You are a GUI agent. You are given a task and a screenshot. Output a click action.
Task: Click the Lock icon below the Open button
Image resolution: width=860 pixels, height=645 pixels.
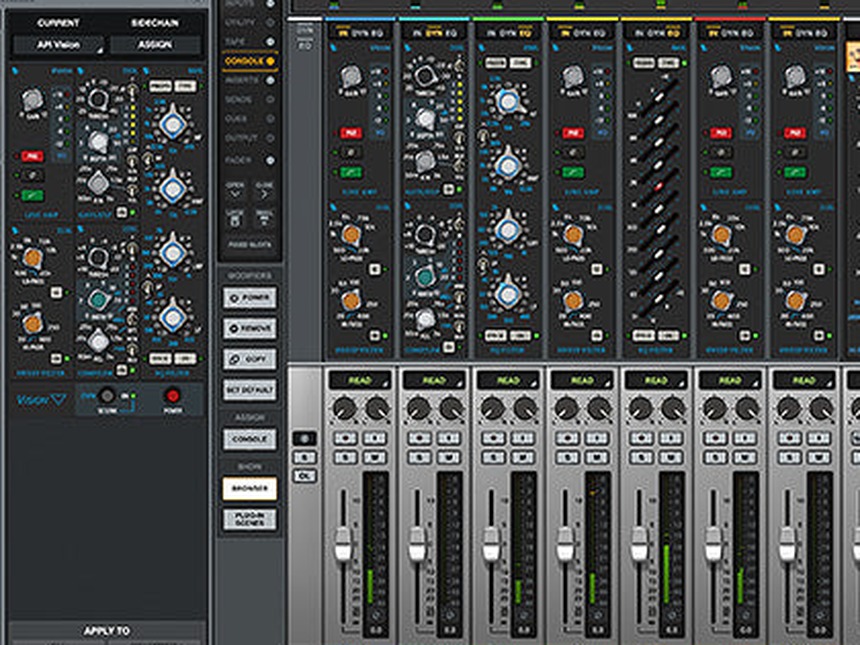235,218
